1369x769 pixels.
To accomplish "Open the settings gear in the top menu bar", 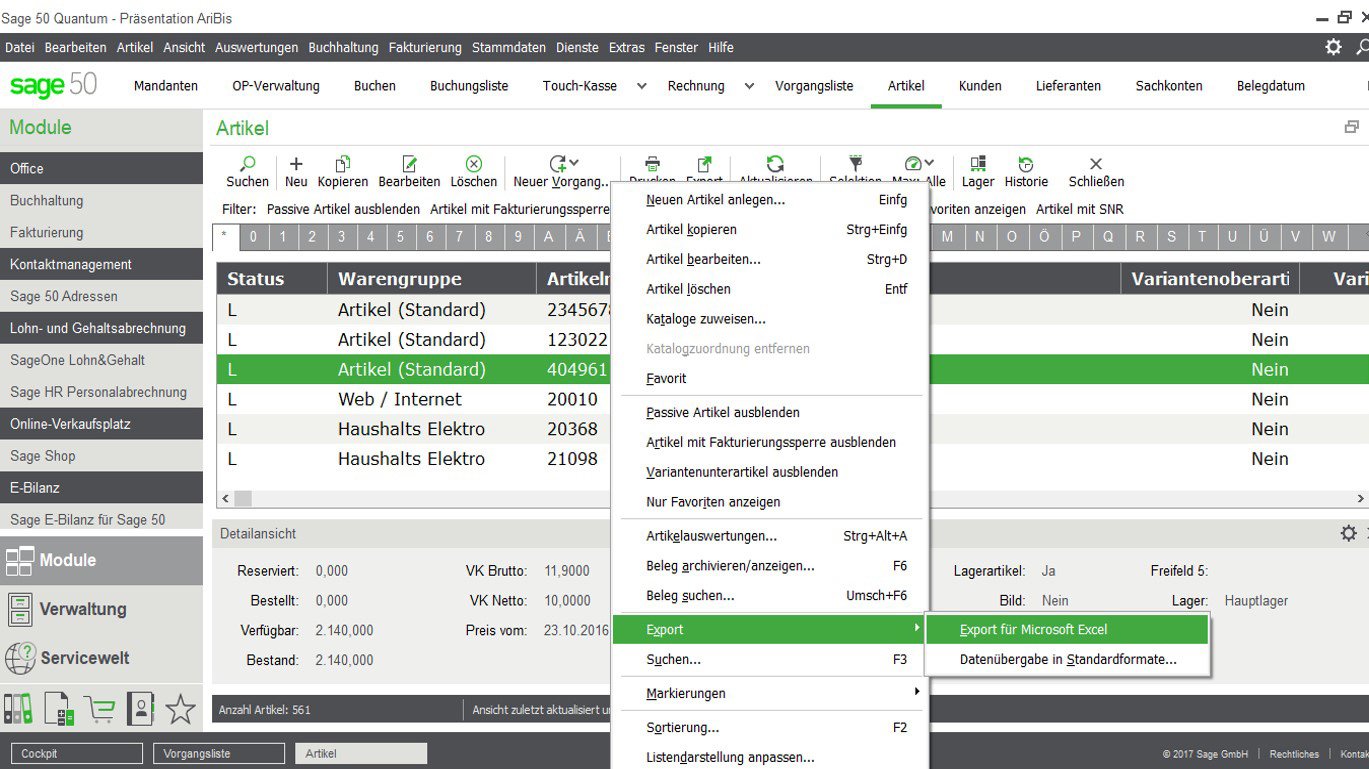I will click(x=1333, y=47).
